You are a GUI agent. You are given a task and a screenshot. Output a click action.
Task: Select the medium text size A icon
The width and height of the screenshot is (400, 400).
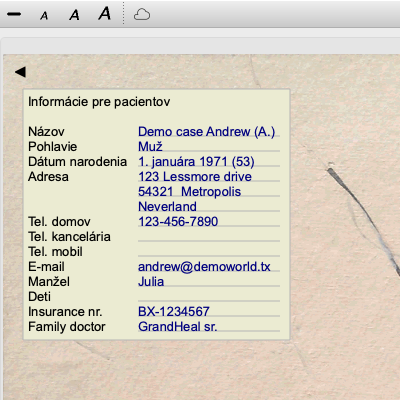tap(74, 15)
